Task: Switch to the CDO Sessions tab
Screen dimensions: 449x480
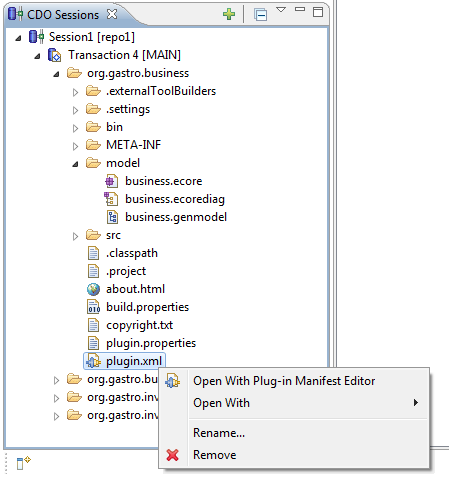Action: (63, 15)
